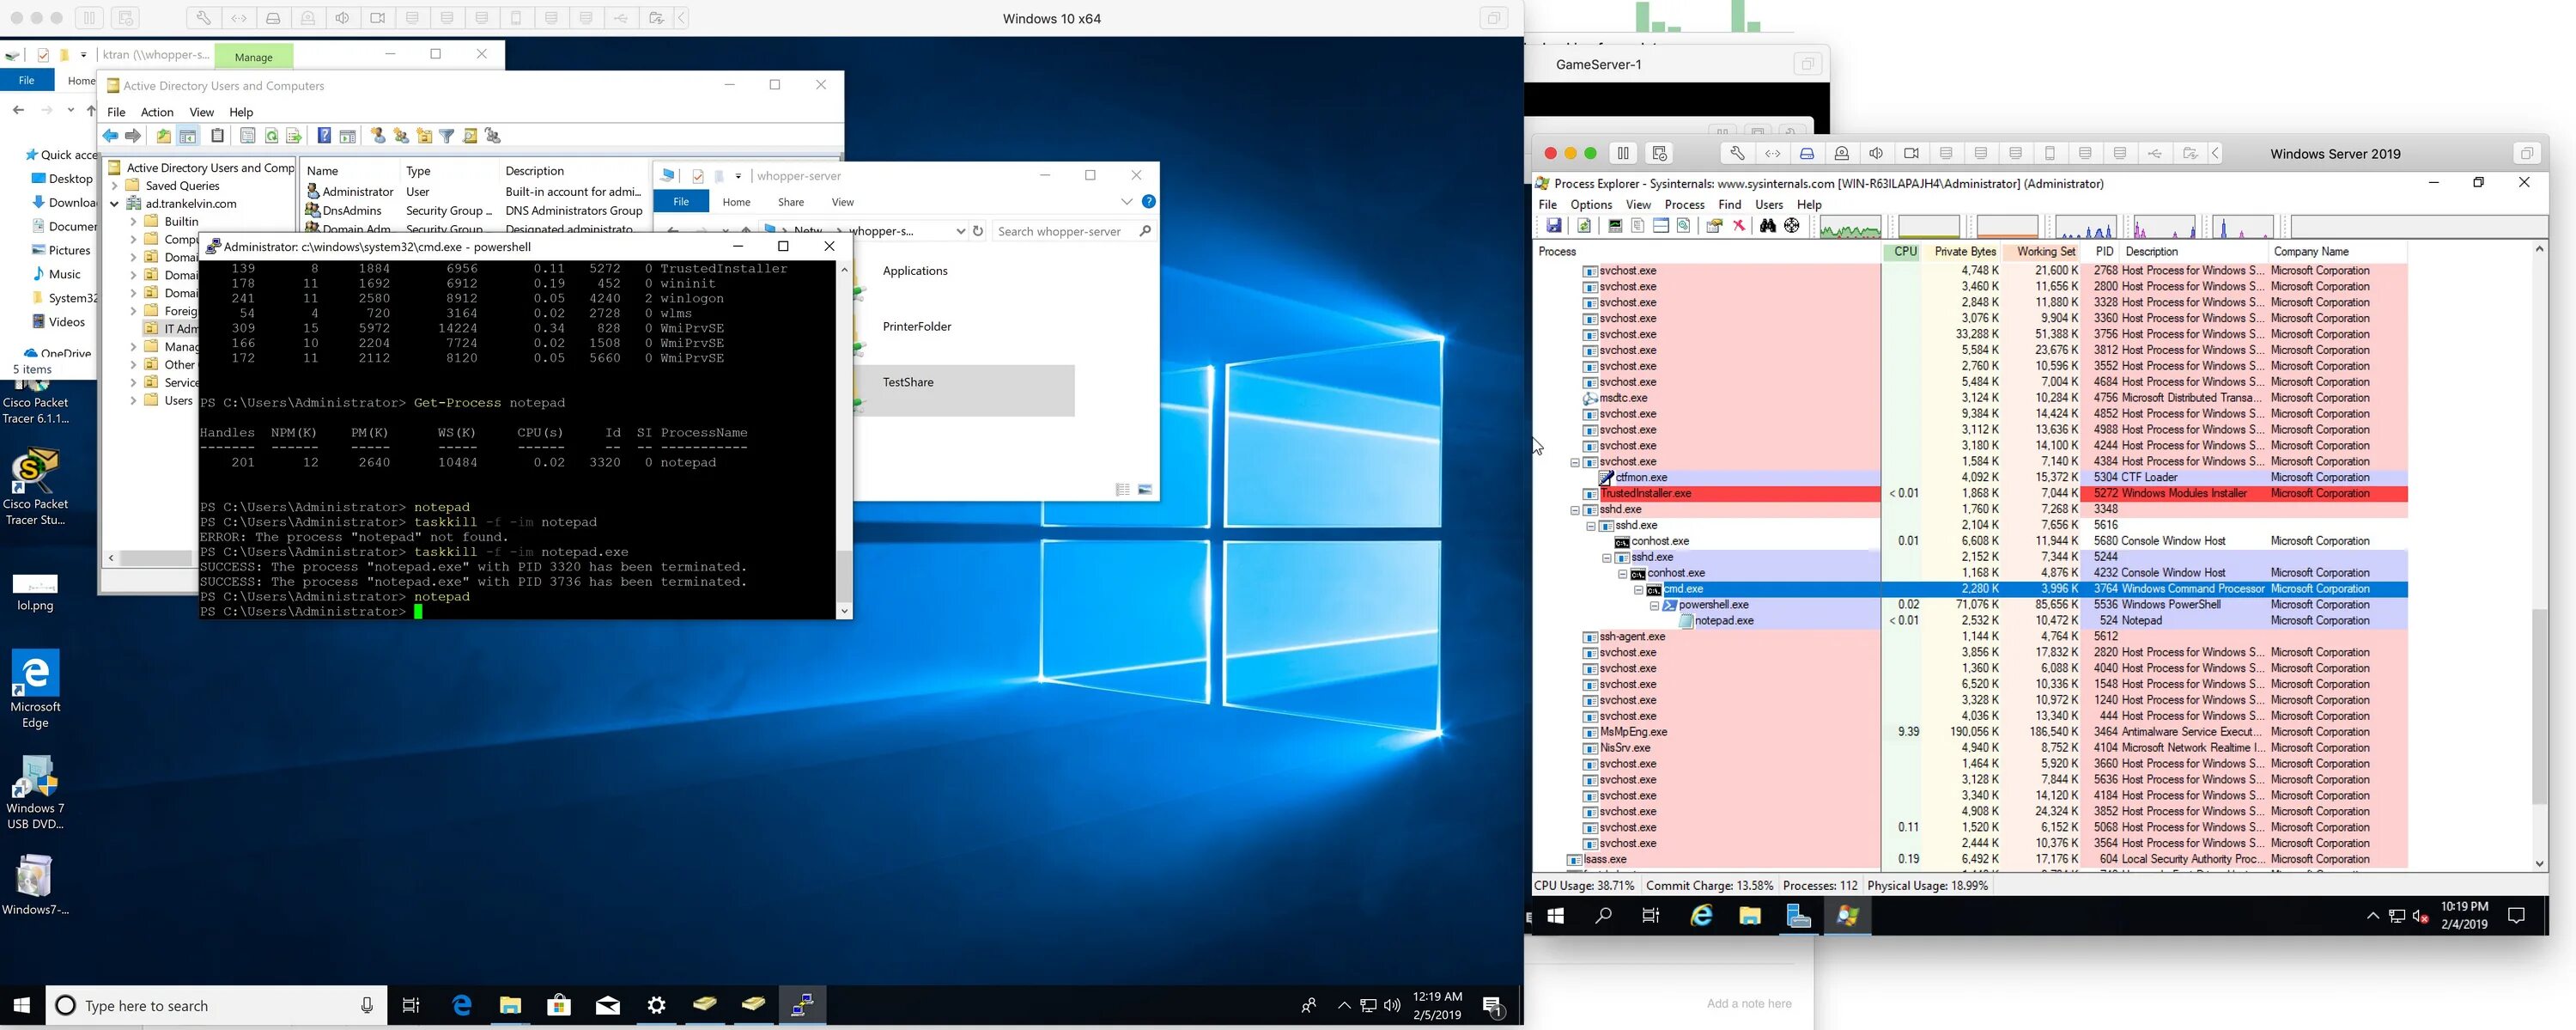Open address bar dropdown in whopper-server window
This screenshot has height=1030, width=2576.
(x=960, y=231)
